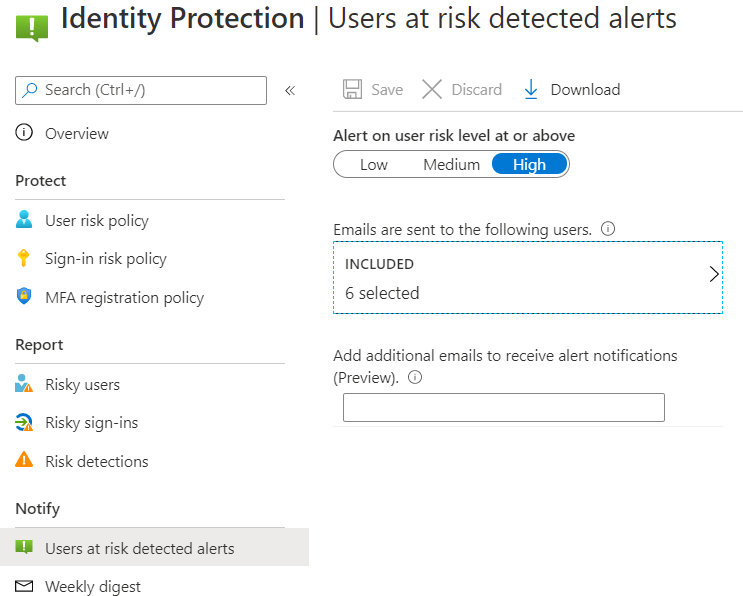Viewport: 743px width, 596px height.
Task: Expand included users with right chevron
Action: point(714,274)
